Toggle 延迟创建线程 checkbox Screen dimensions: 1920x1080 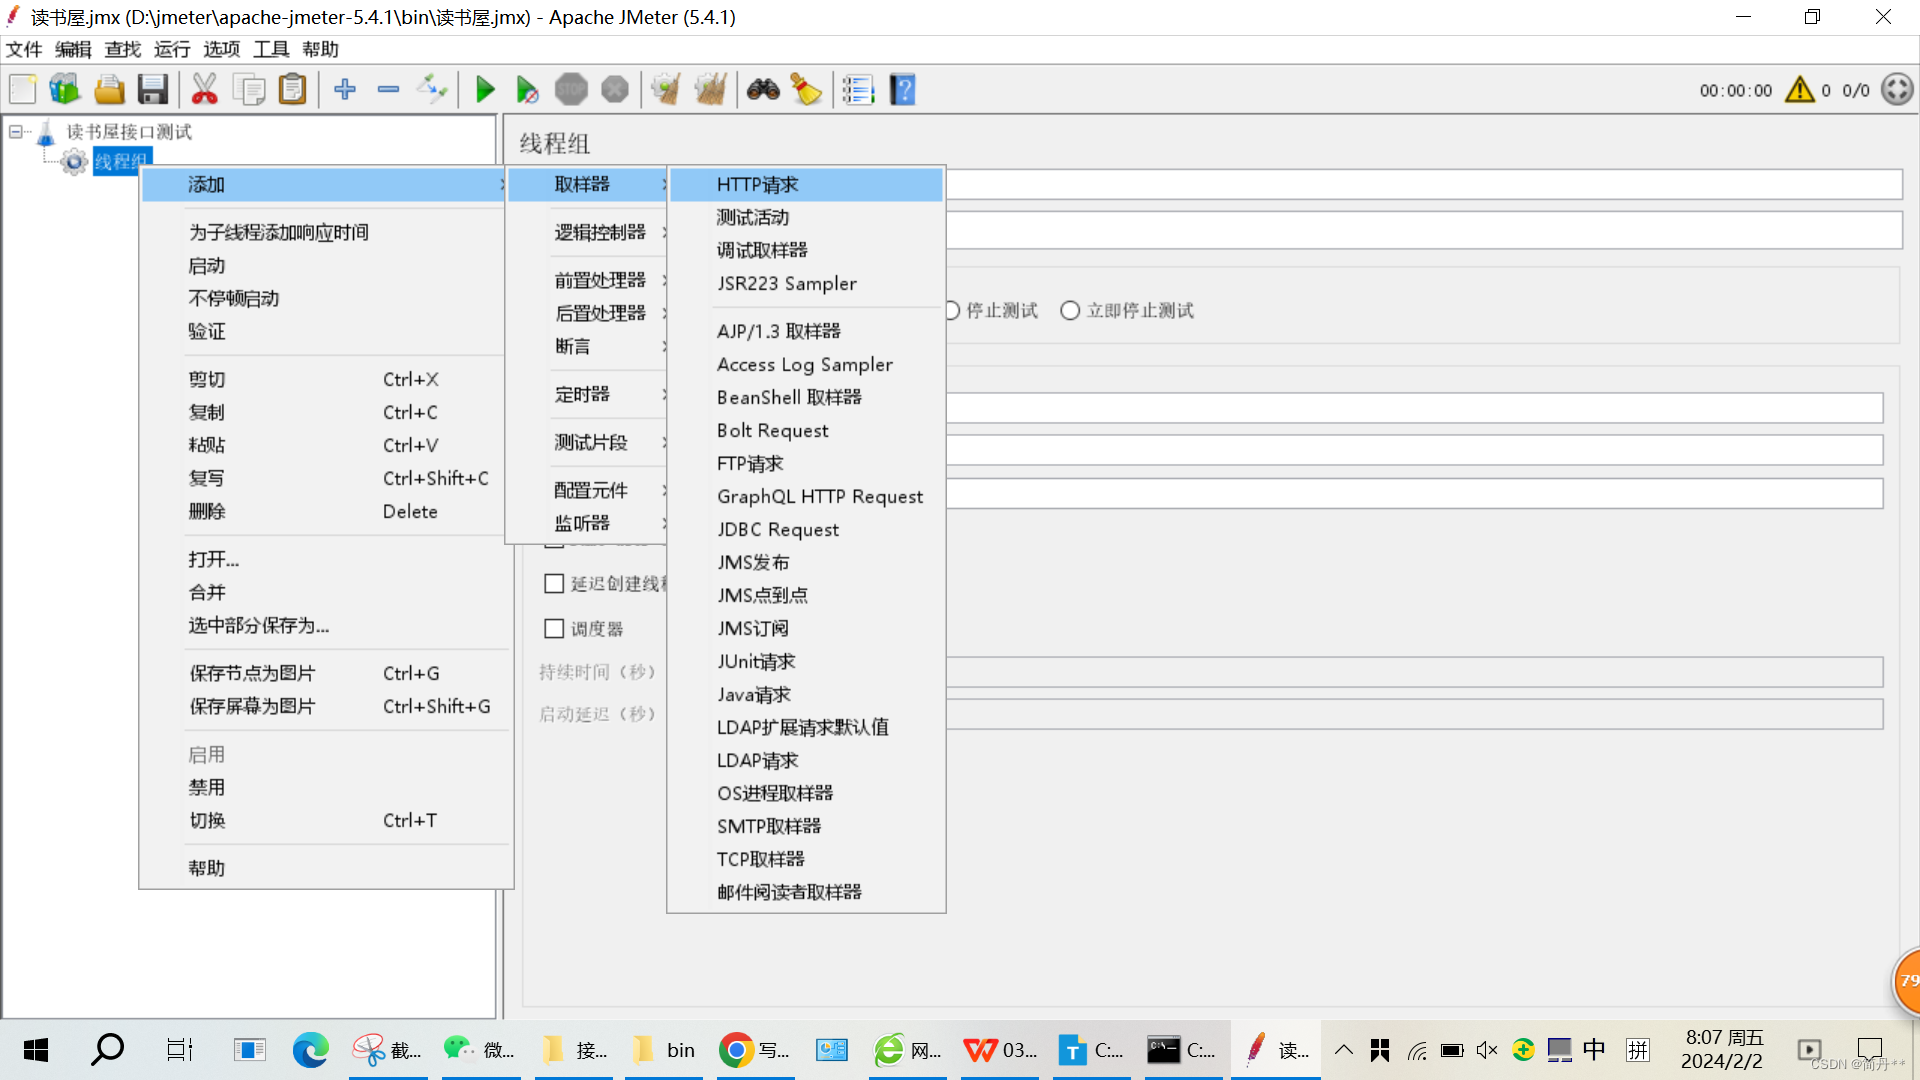(x=554, y=584)
